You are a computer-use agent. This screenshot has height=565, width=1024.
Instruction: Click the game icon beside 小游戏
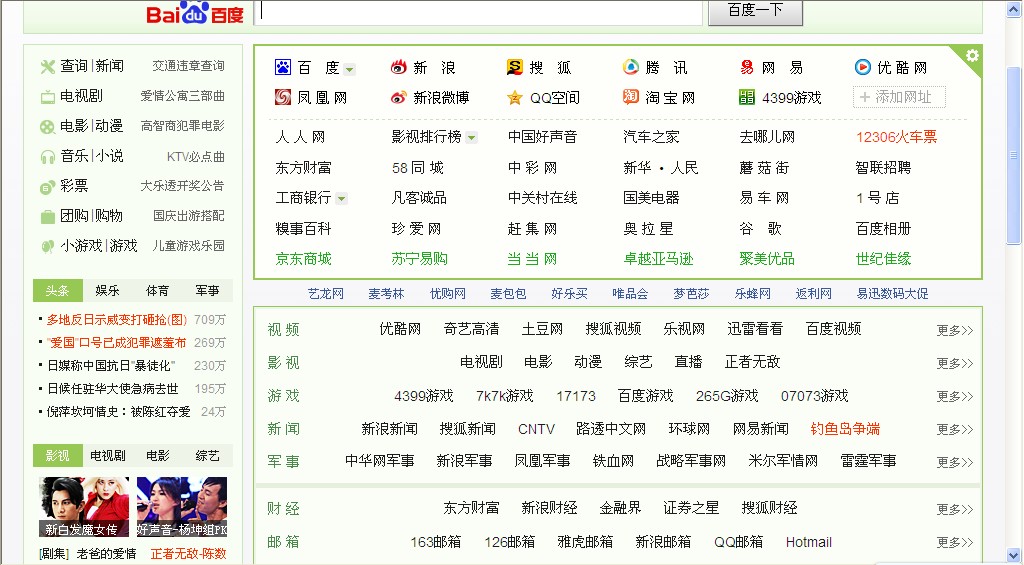48,246
